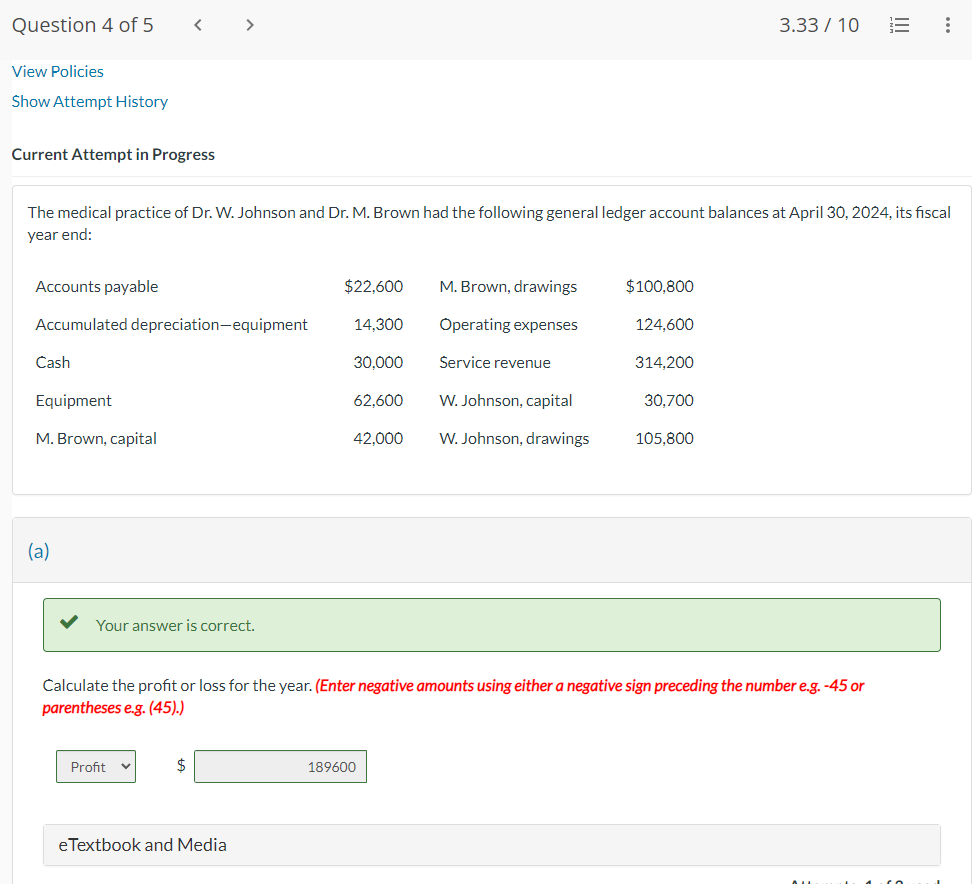This screenshot has width=972, height=884.
Task: Select part (a) section header
Action: 38,551
